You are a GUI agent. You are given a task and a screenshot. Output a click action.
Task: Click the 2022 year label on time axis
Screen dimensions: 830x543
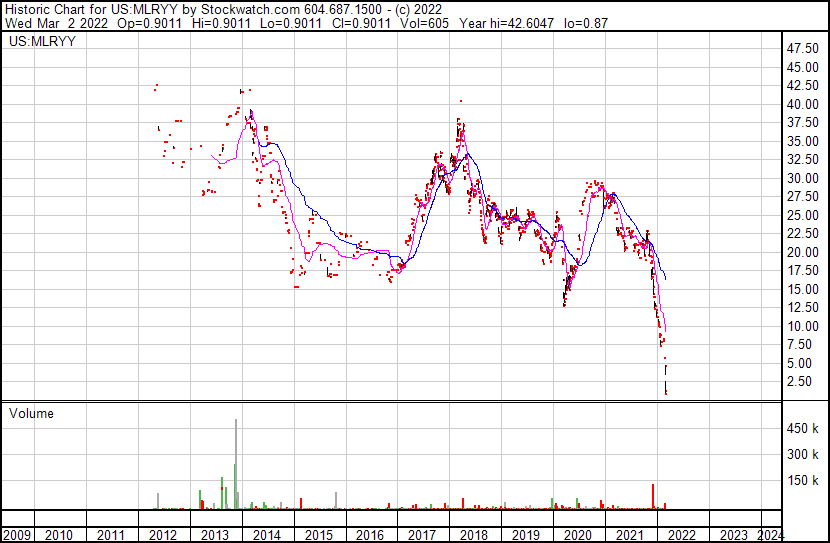pyautogui.click(x=681, y=535)
